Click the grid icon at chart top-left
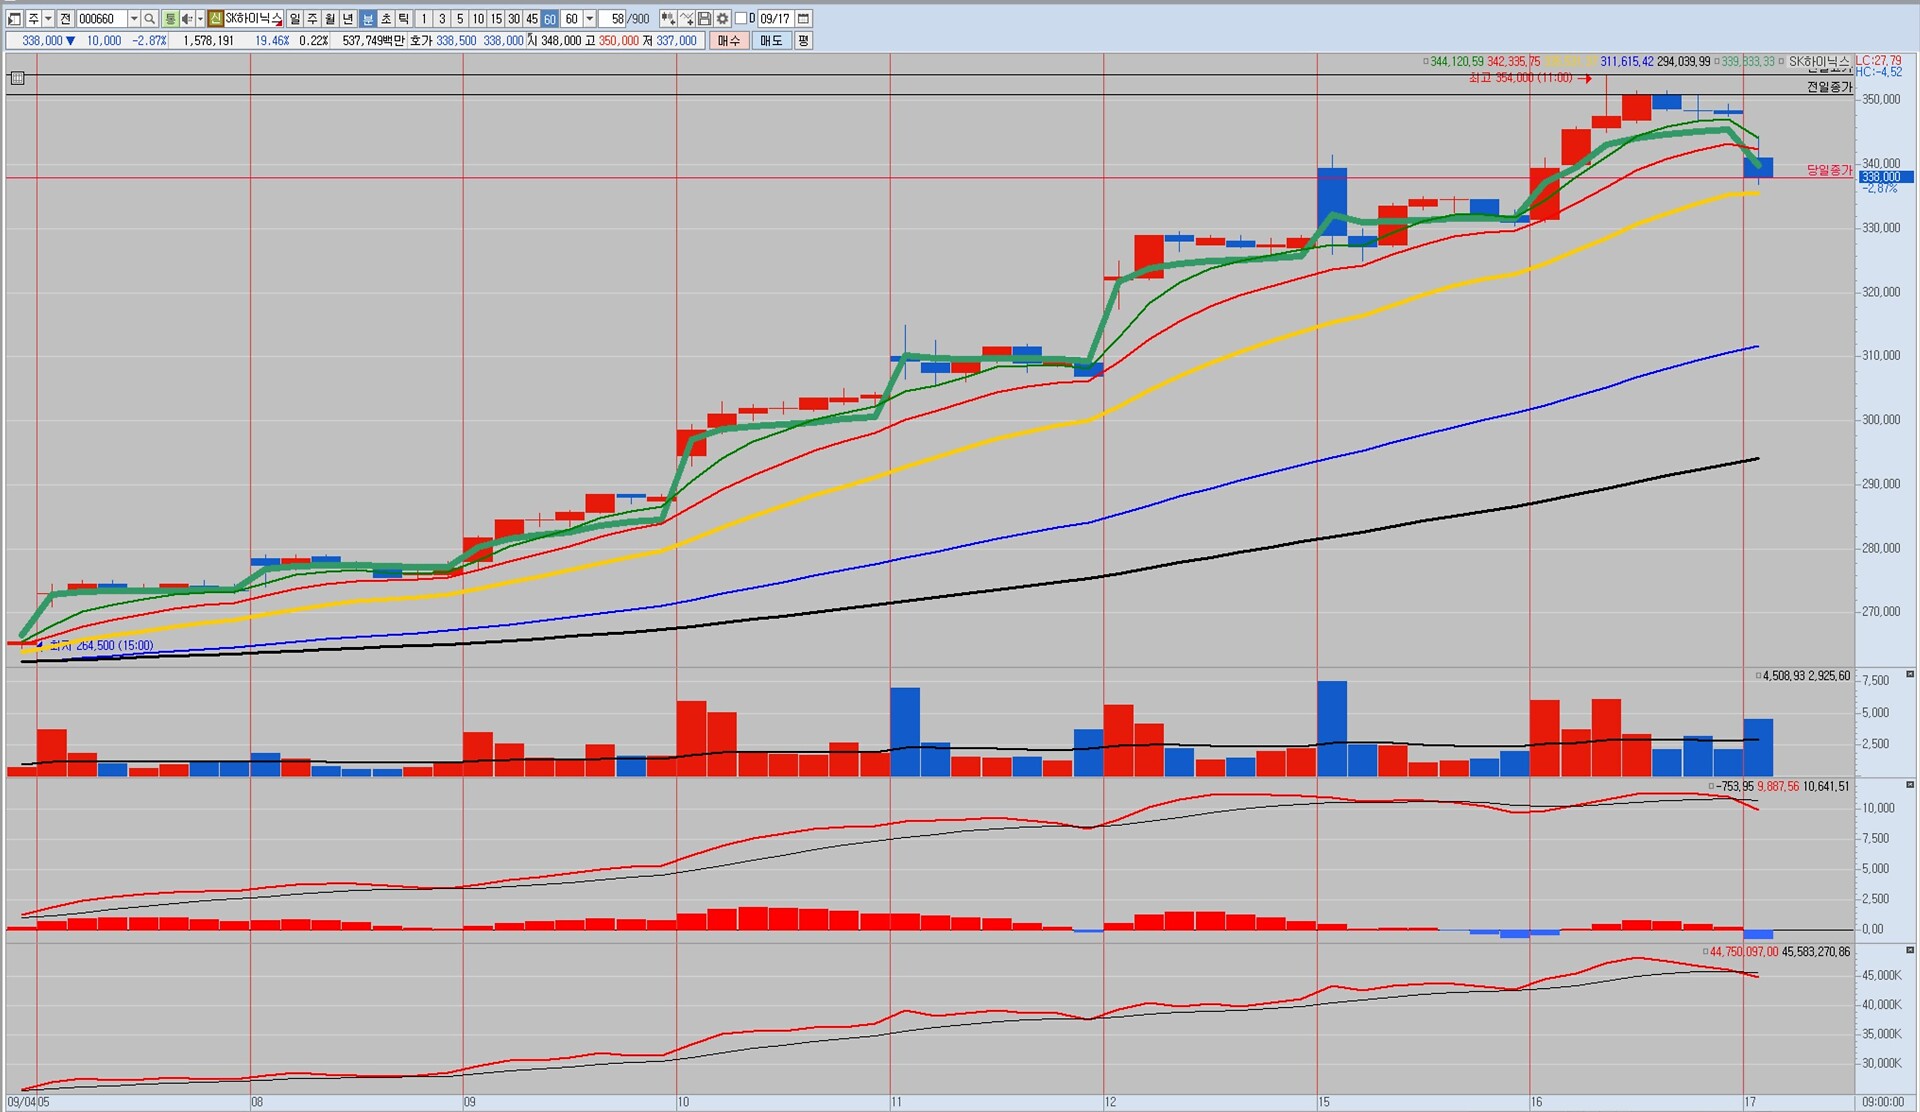Screen dimensions: 1920x1112 [x=17, y=78]
